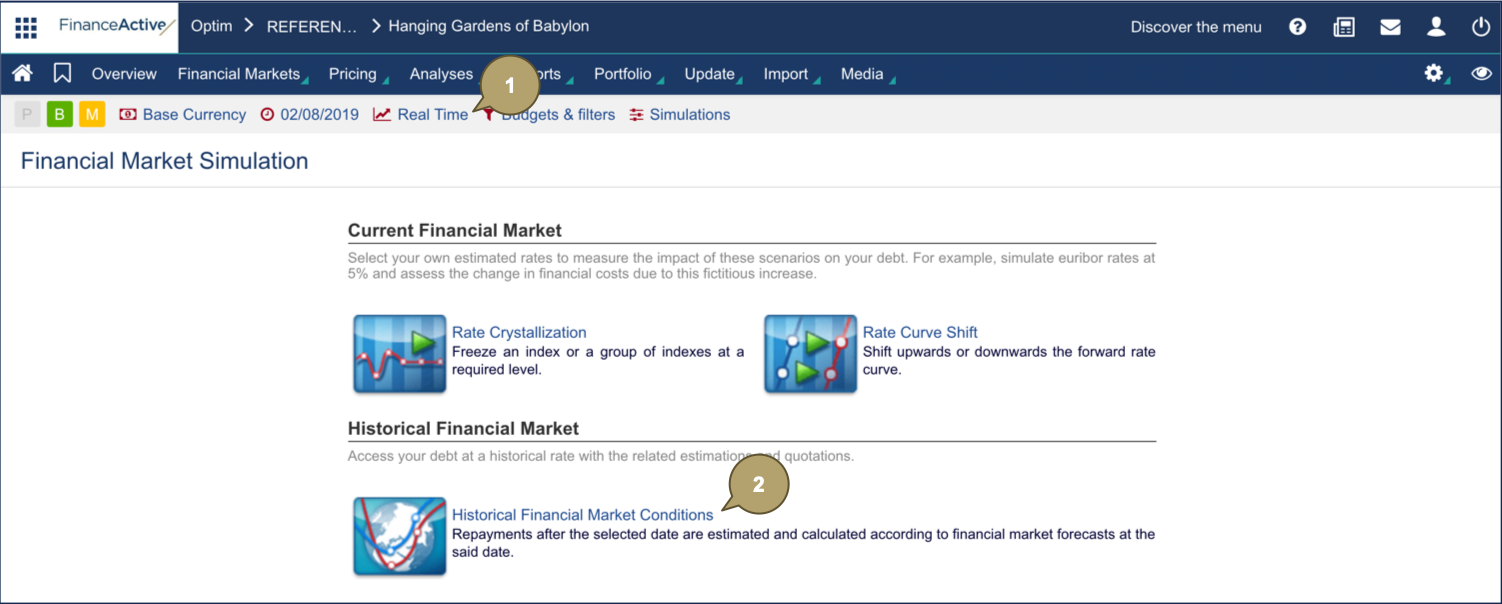Click the bookmark icon beside Overview
Image resolution: width=1502 pixels, height=604 pixels.
coord(62,73)
